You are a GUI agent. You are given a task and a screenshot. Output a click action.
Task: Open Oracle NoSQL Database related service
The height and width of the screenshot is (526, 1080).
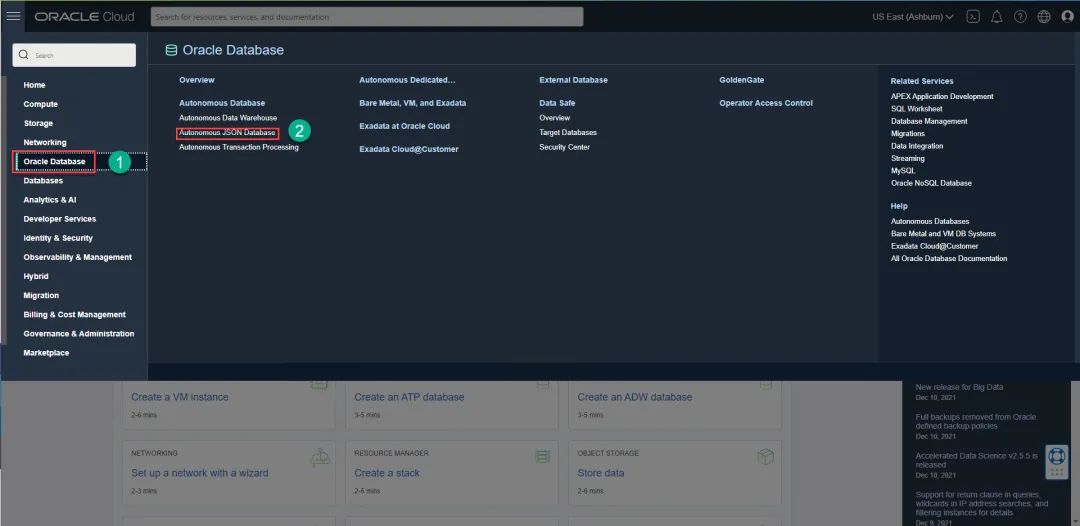pos(931,183)
